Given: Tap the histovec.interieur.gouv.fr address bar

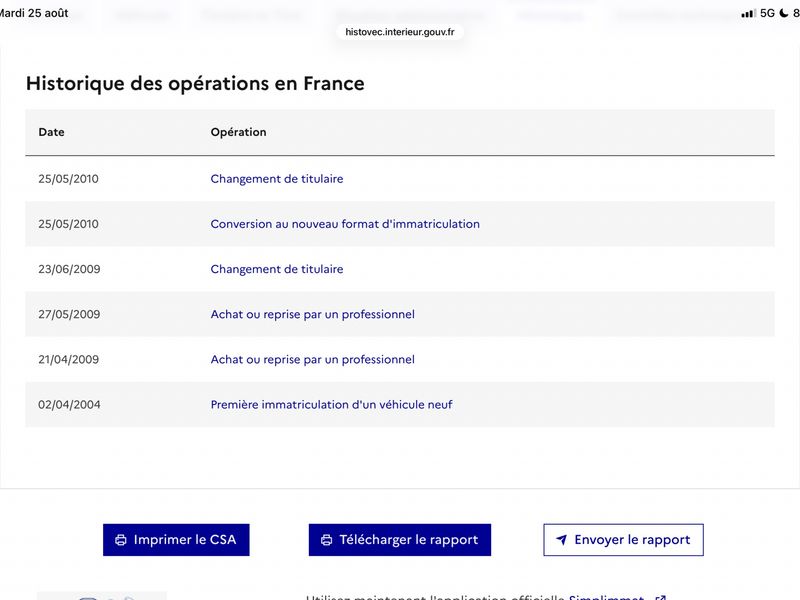Looking at the screenshot, I should click(399, 32).
